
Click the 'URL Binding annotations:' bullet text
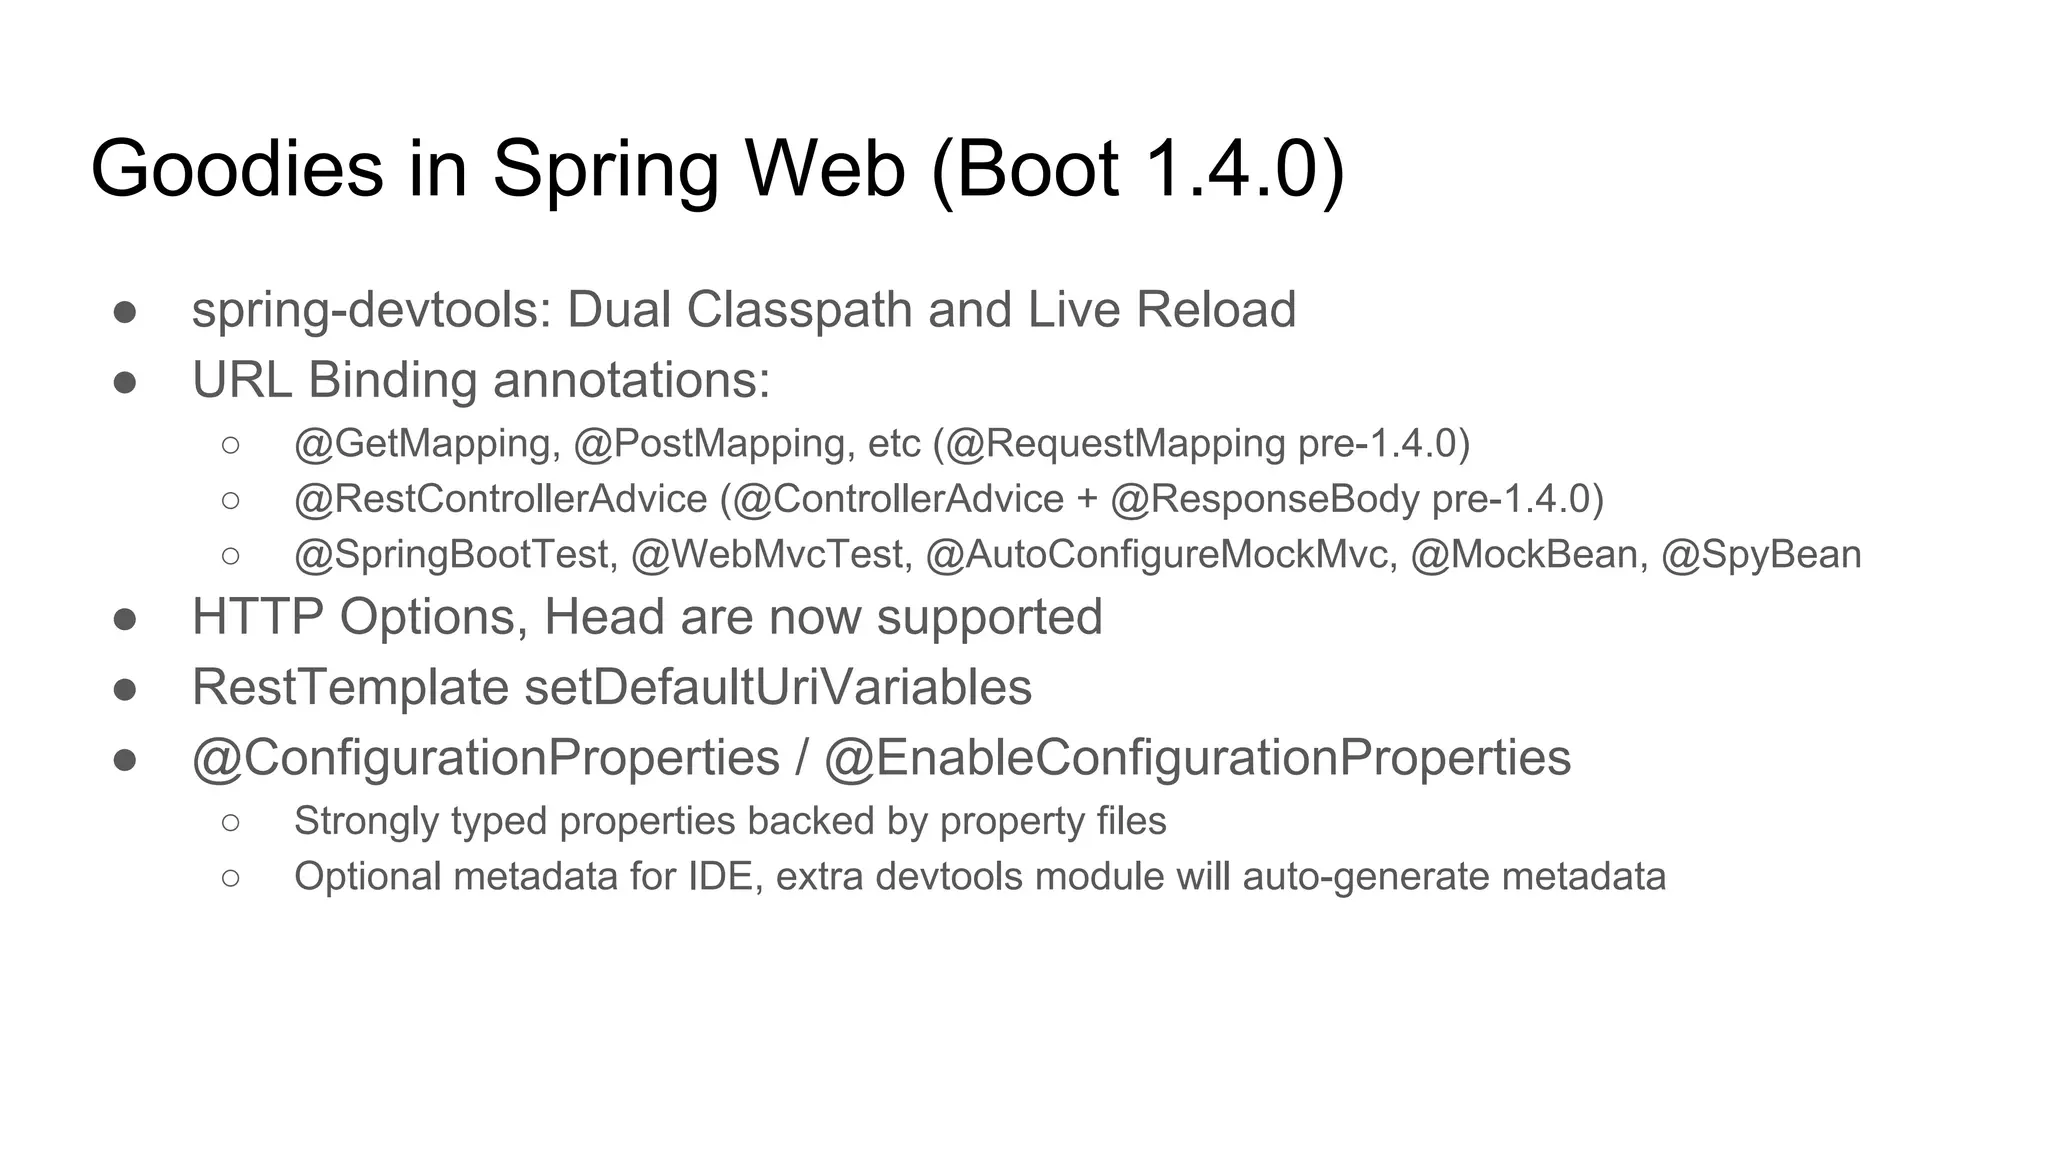coord(481,381)
